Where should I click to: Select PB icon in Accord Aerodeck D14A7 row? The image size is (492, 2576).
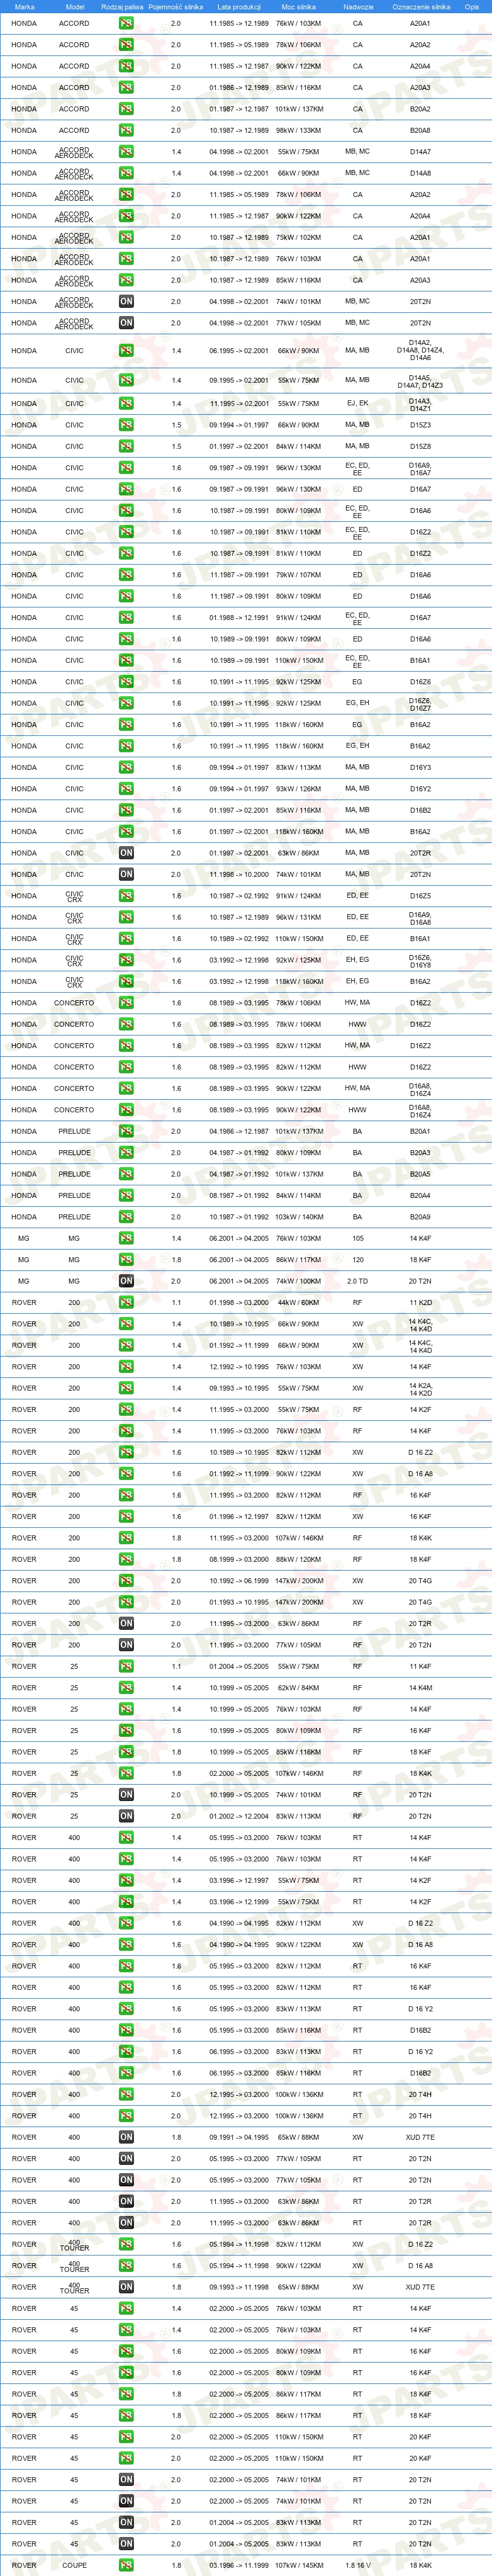click(x=126, y=152)
